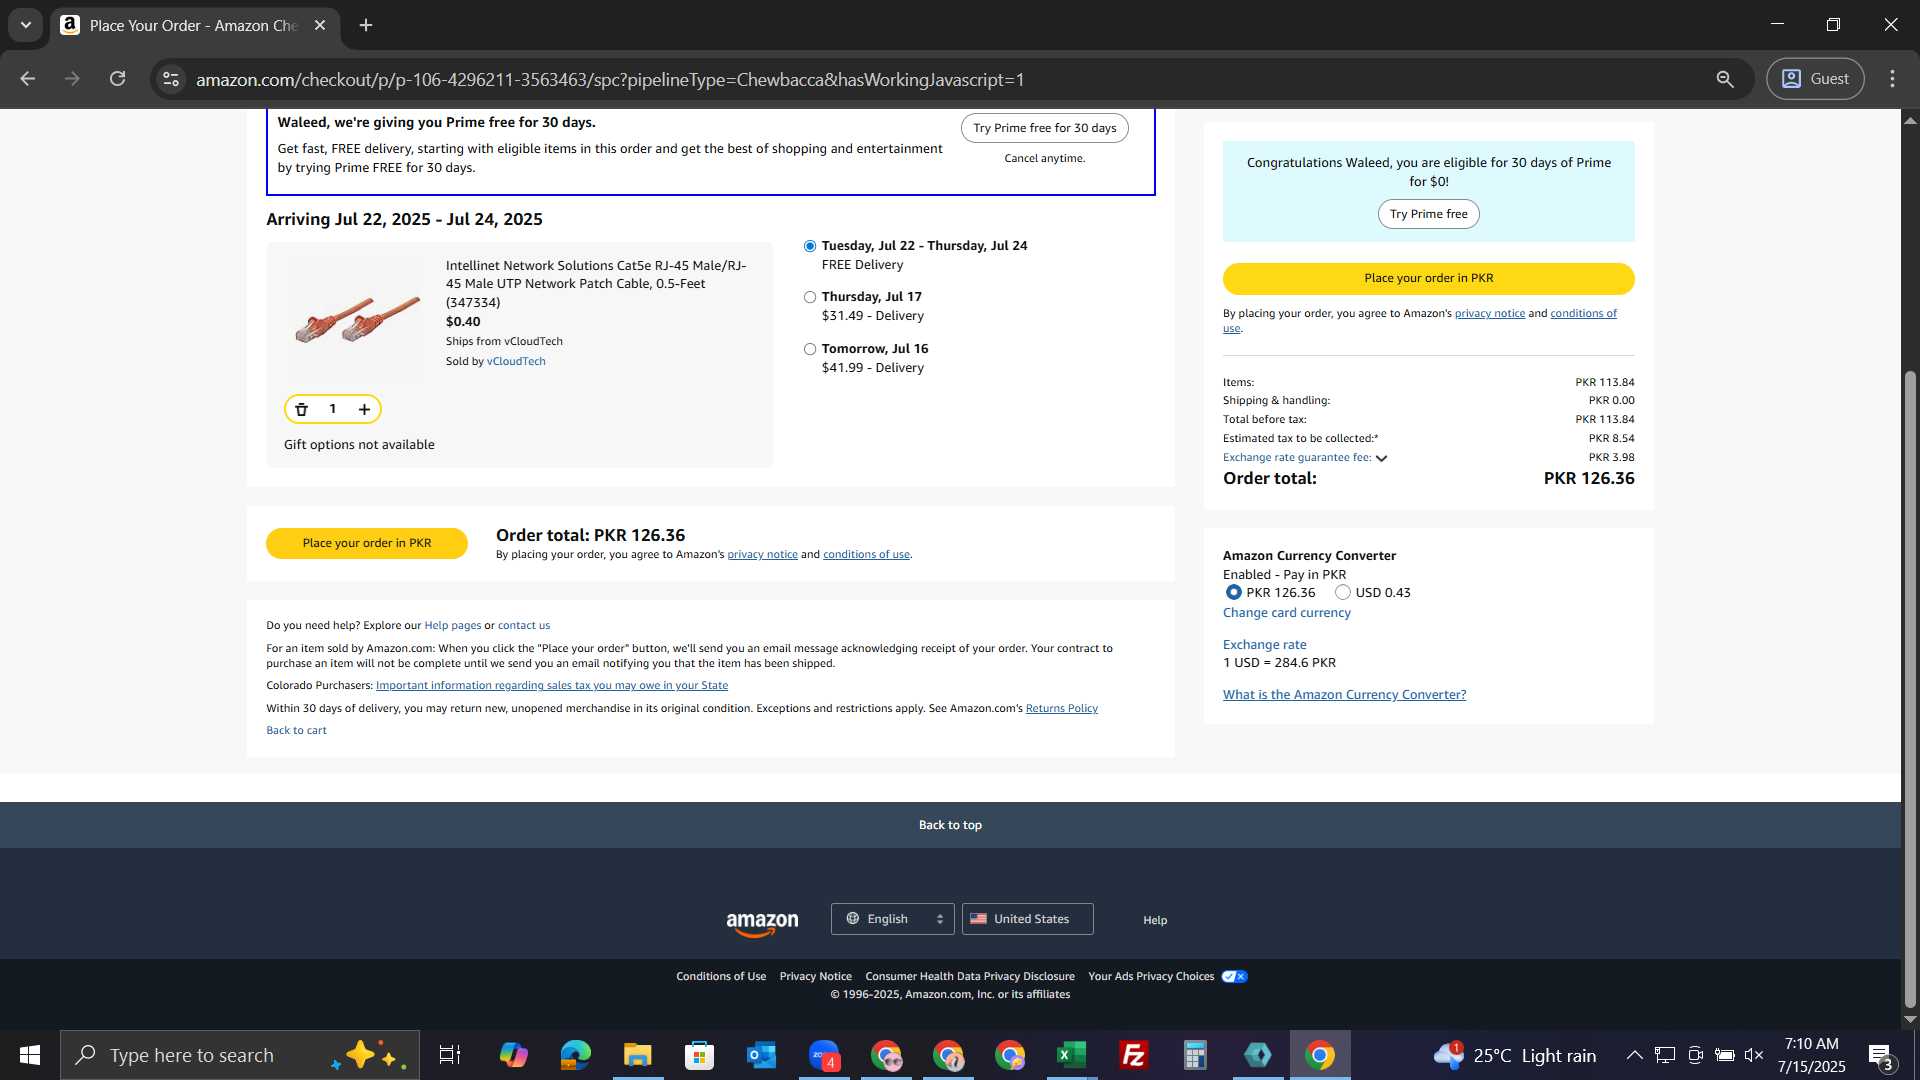Place your order in PKR in sidebar

(x=1428, y=278)
